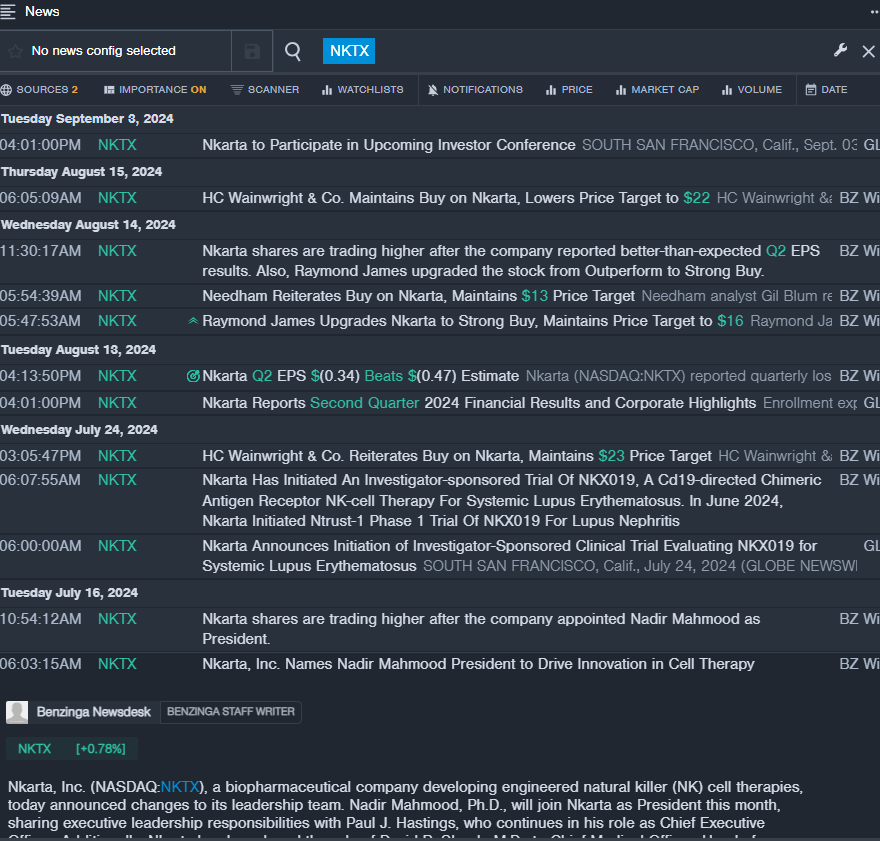Viewport: 880px width, 841px height.
Task: Open the Market Cap filter
Action: tap(657, 90)
